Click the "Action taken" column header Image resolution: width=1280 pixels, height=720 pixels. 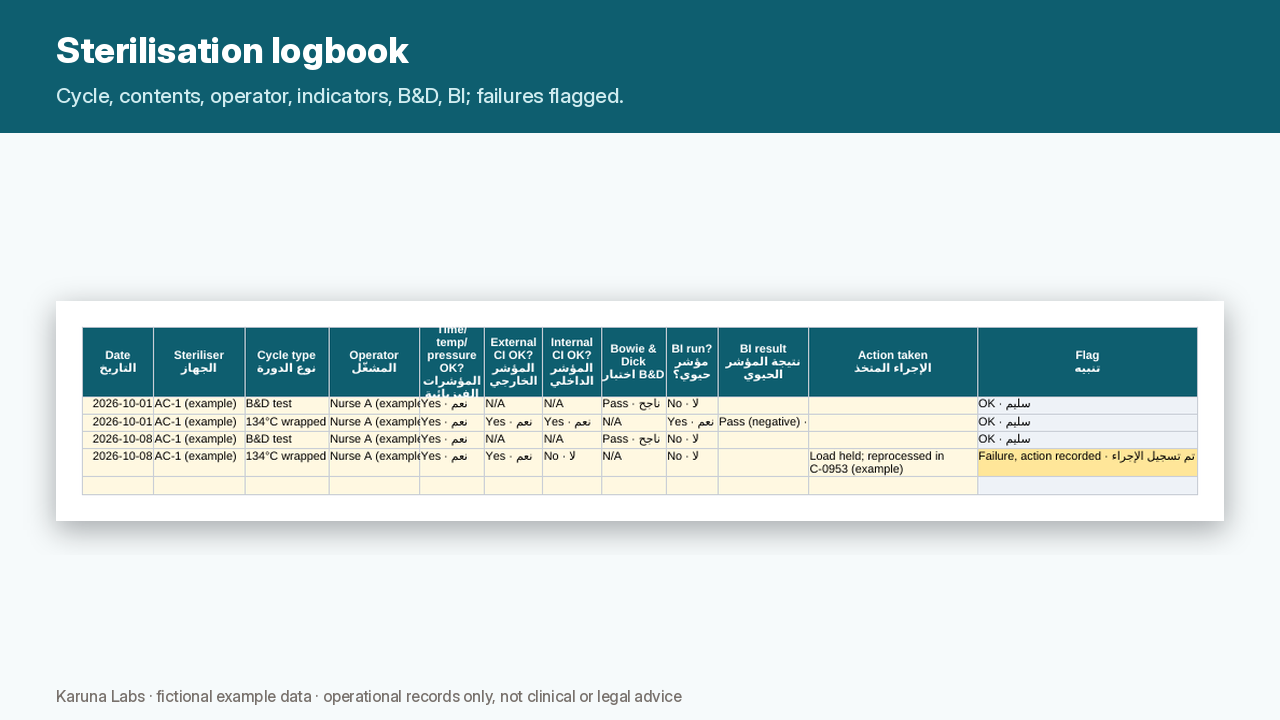click(x=893, y=362)
